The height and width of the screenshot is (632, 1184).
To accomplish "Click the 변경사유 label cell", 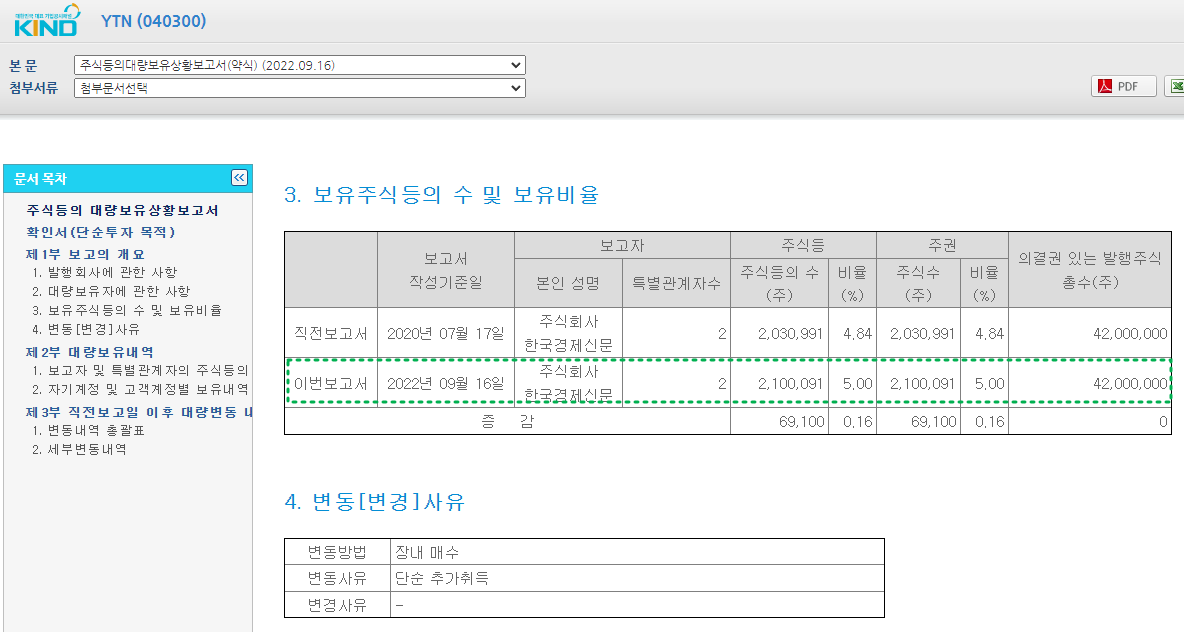I will point(337,605).
